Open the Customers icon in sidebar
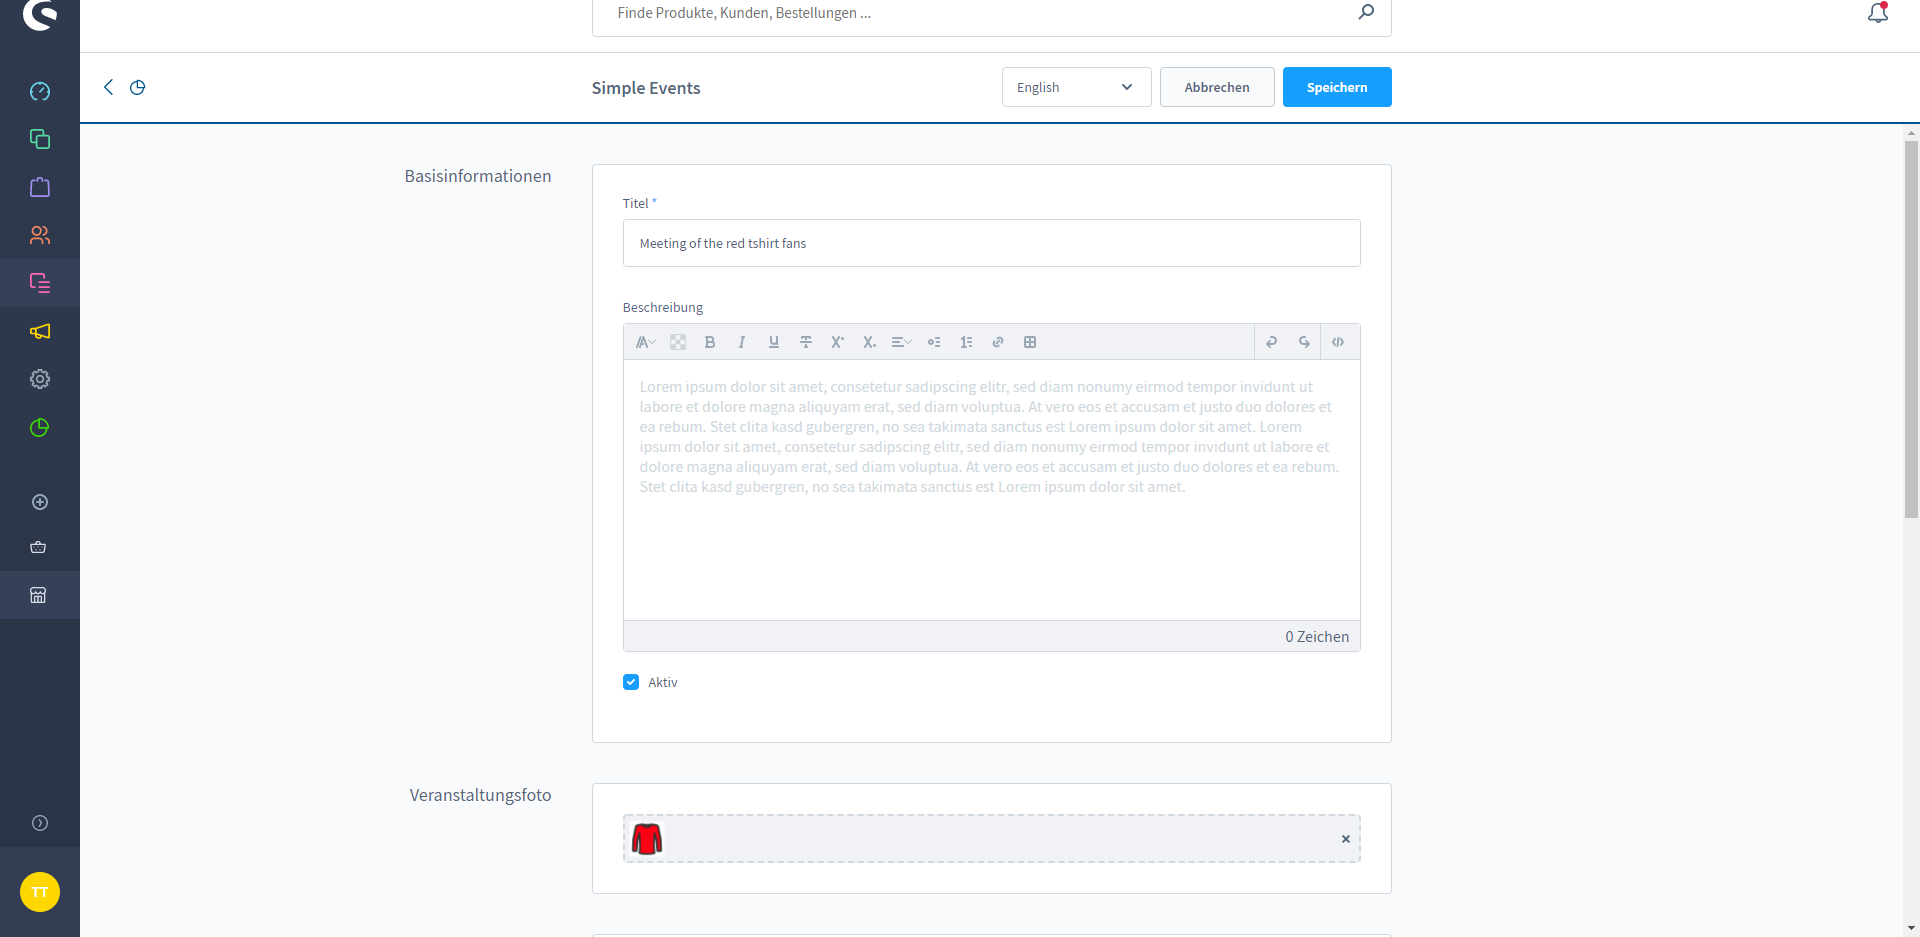 click(x=40, y=235)
